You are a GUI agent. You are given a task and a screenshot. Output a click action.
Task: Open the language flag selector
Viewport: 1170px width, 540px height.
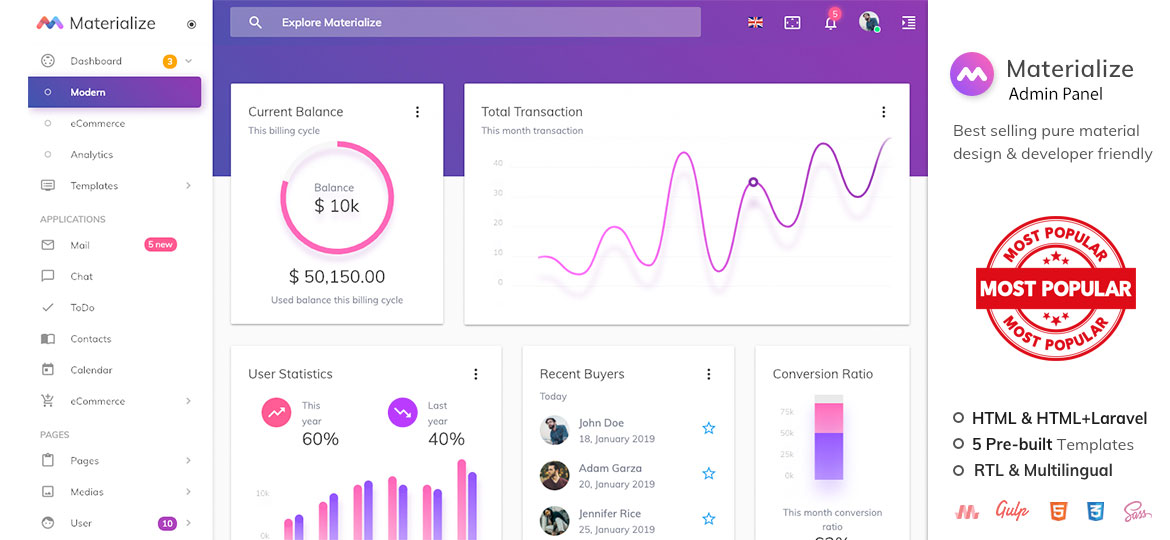[x=756, y=22]
